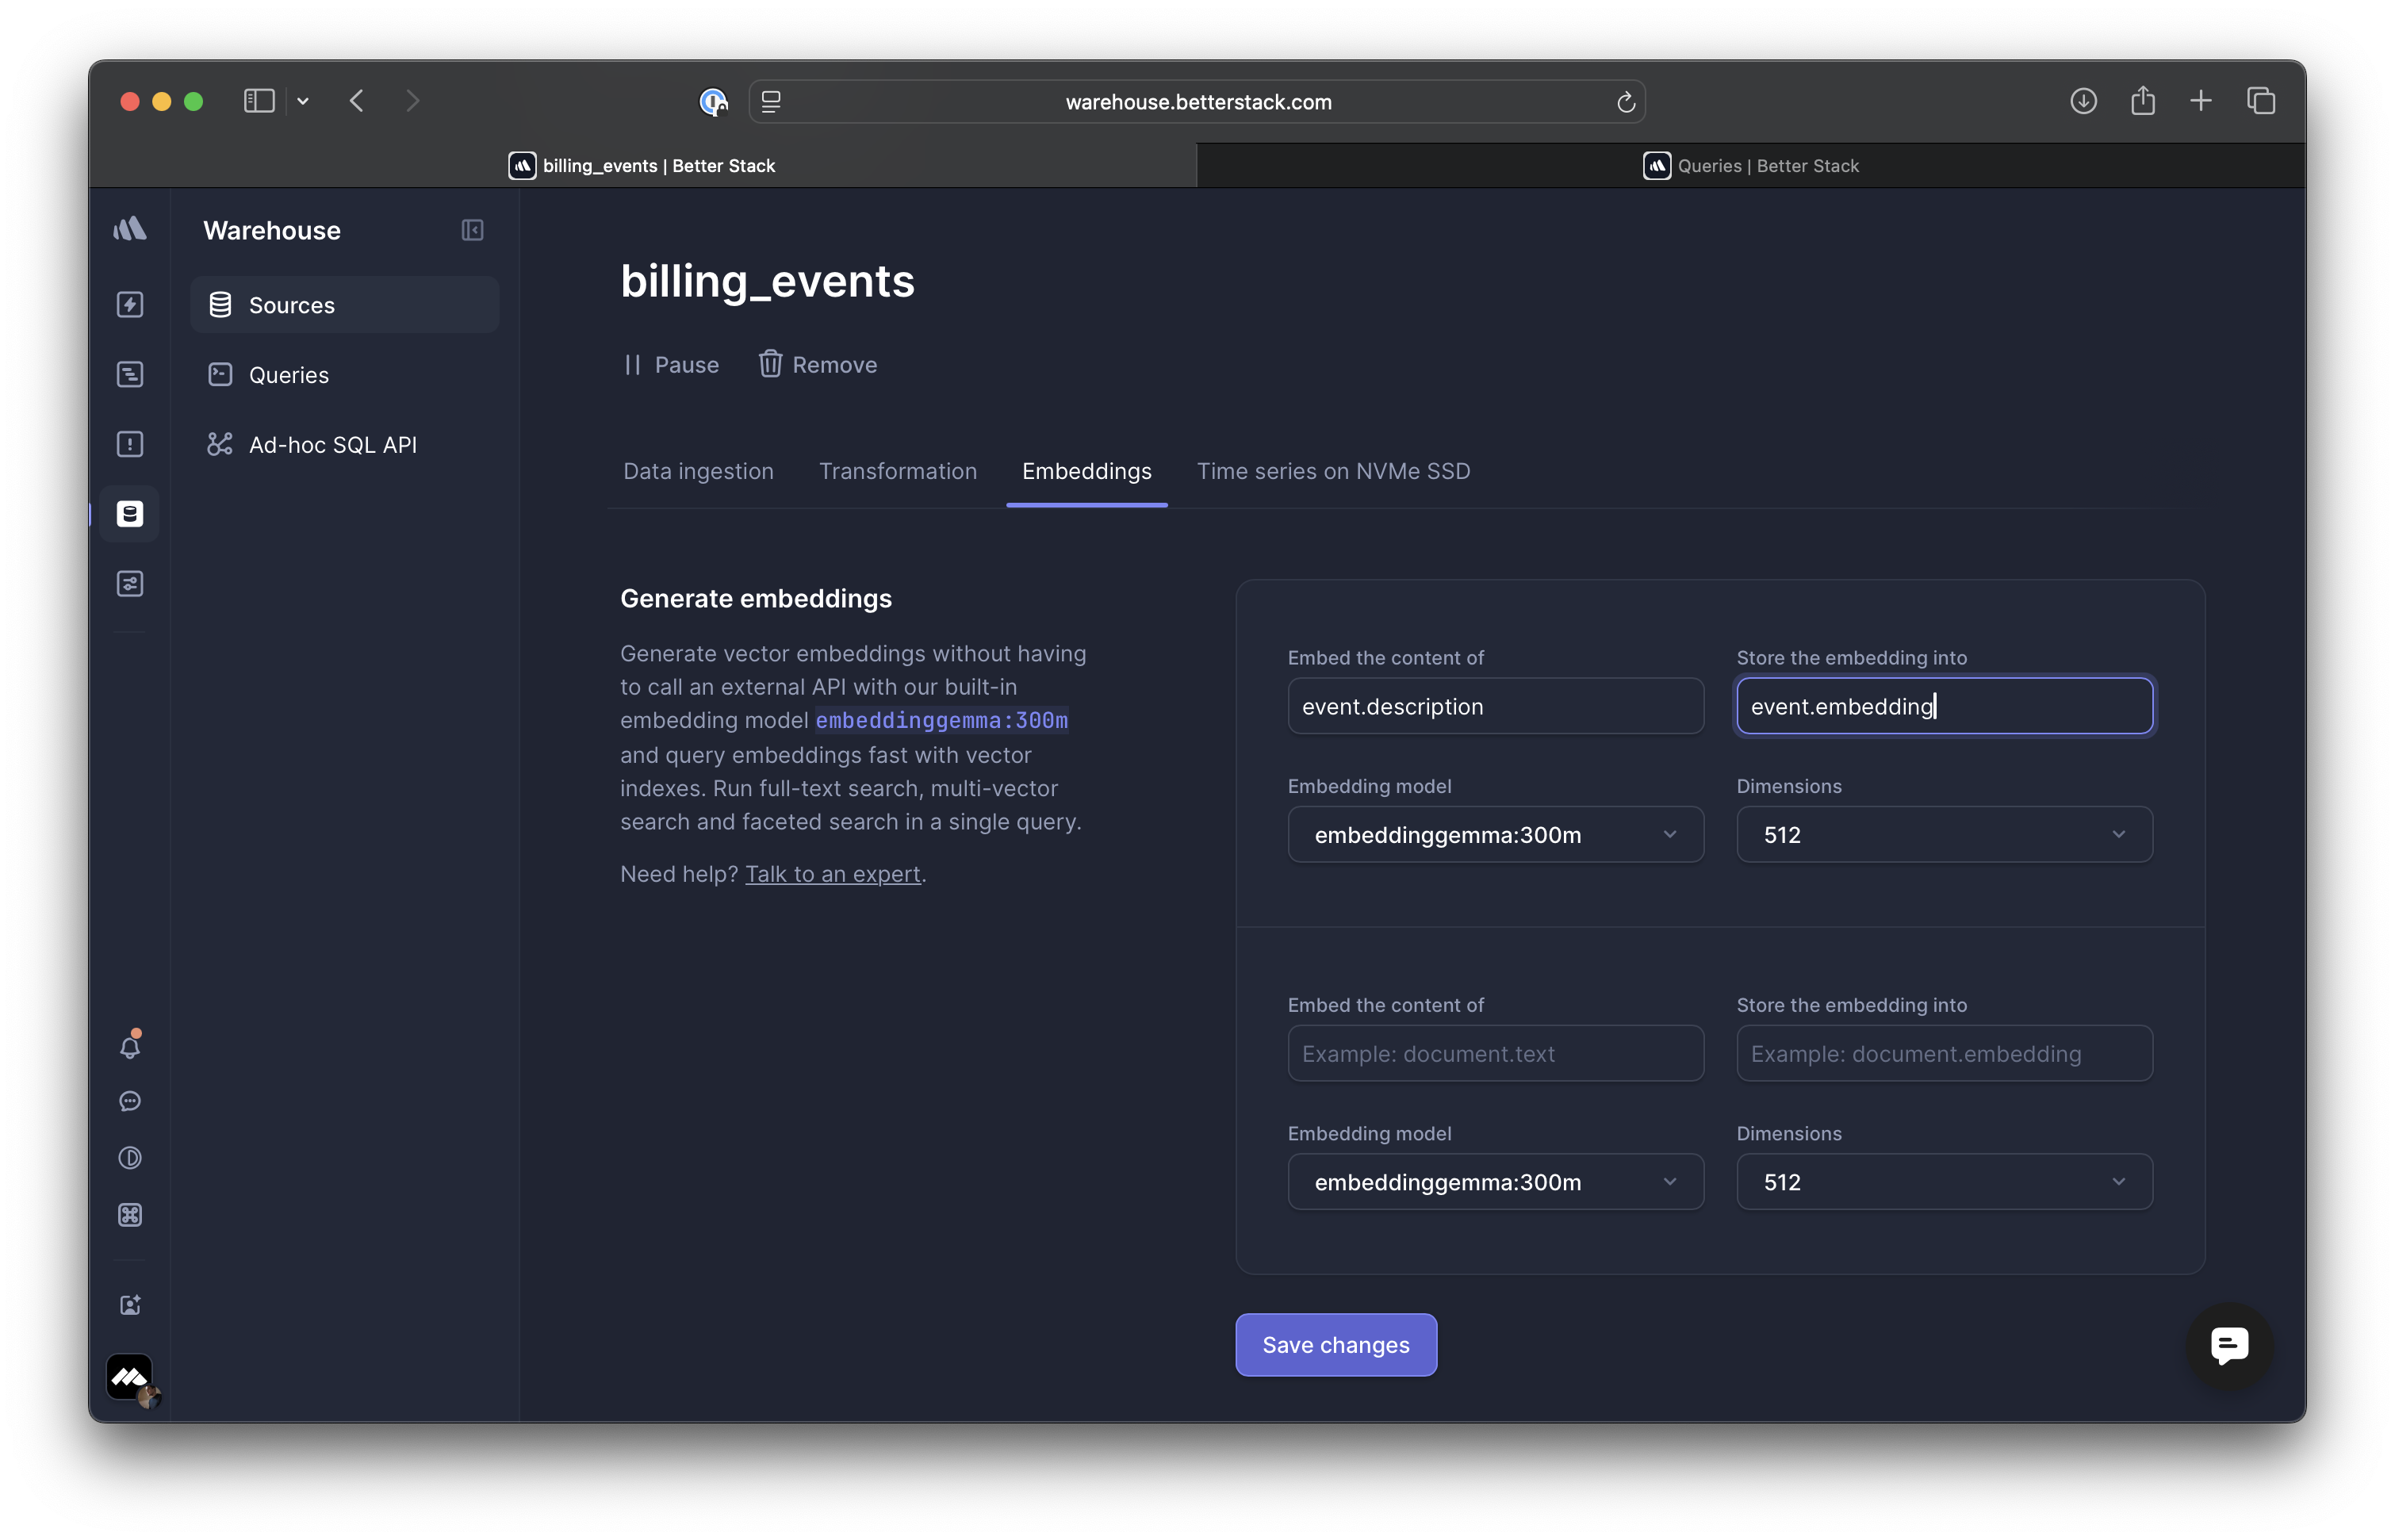This screenshot has width=2395, height=1540.
Task: Expand the first Embedding model dropdown
Action: point(1495,835)
